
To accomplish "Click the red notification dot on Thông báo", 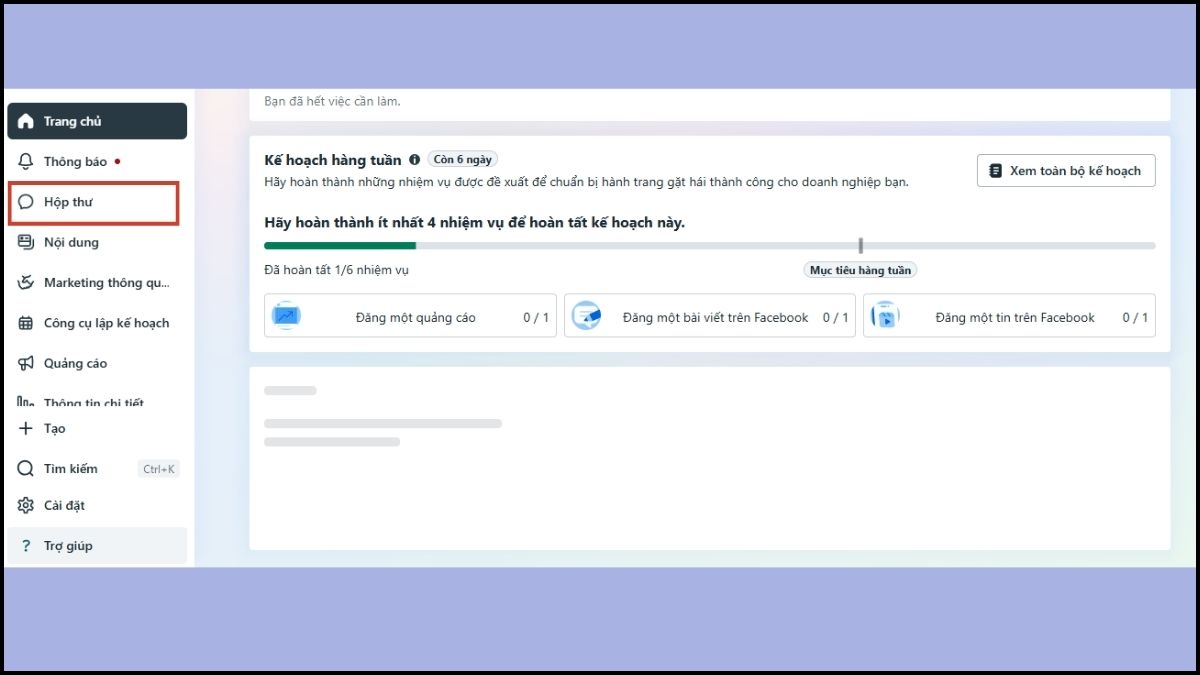I will coord(118,161).
